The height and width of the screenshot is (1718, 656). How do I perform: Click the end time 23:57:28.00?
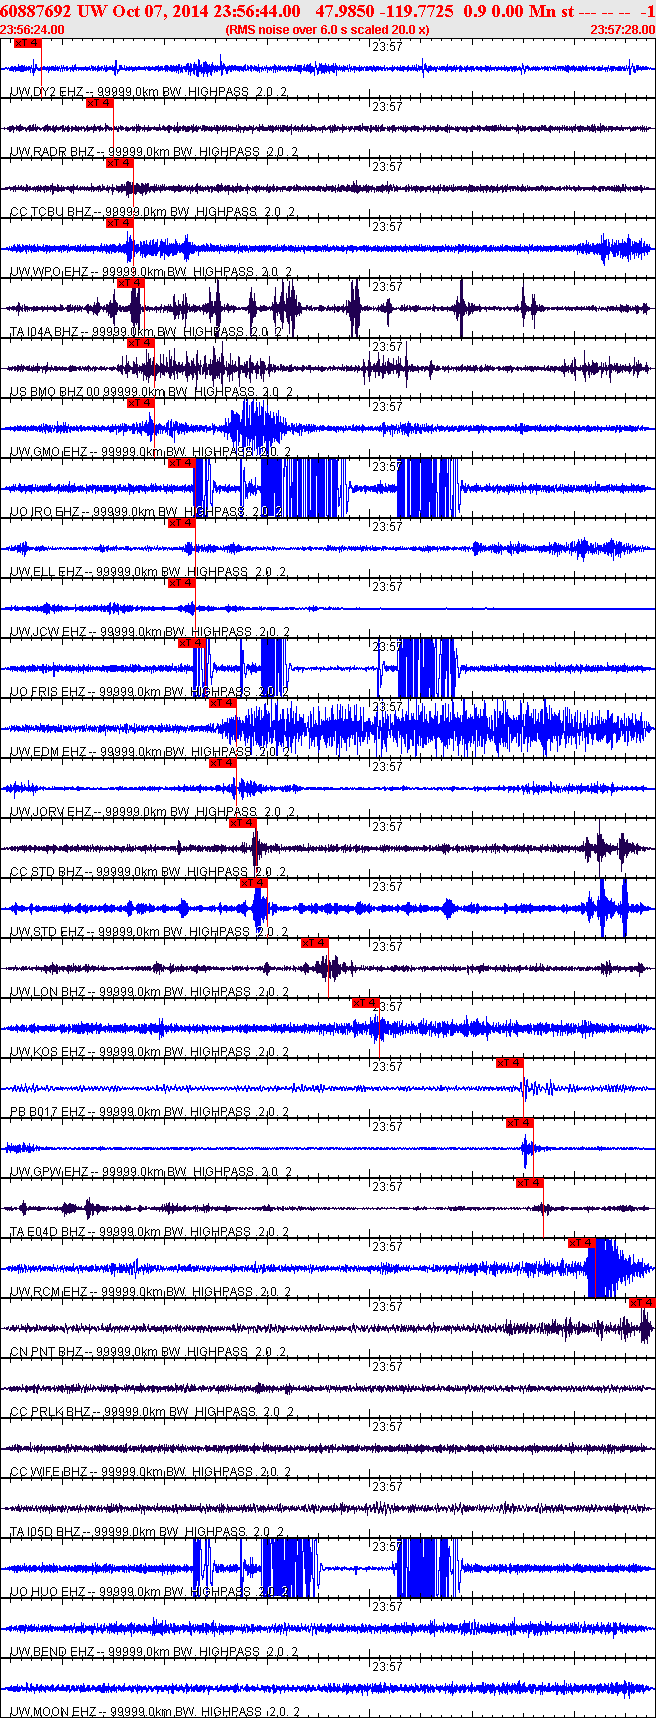coord(621,29)
